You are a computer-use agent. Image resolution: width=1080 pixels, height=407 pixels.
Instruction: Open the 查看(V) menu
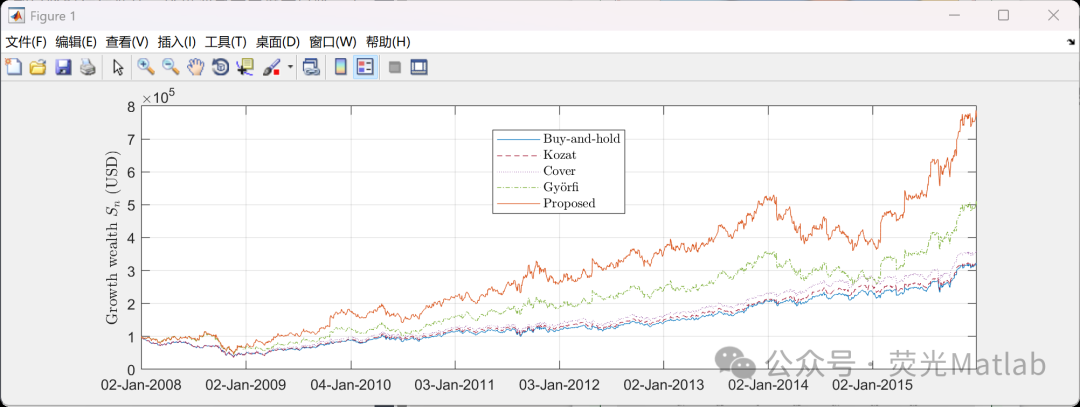(x=127, y=42)
